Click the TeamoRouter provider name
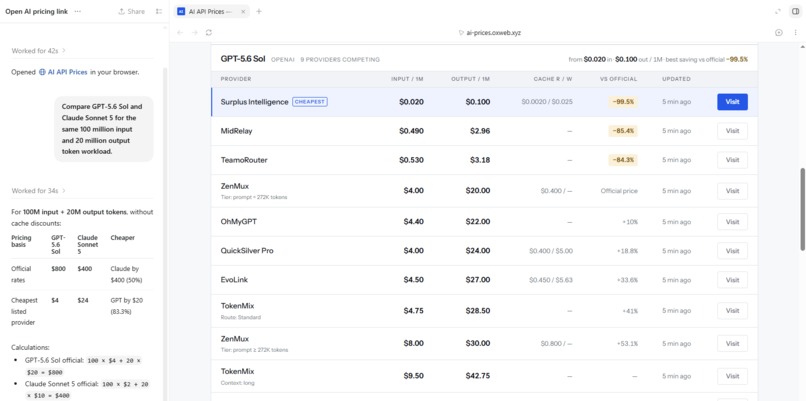The width and height of the screenshot is (806, 401). (244, 160)
